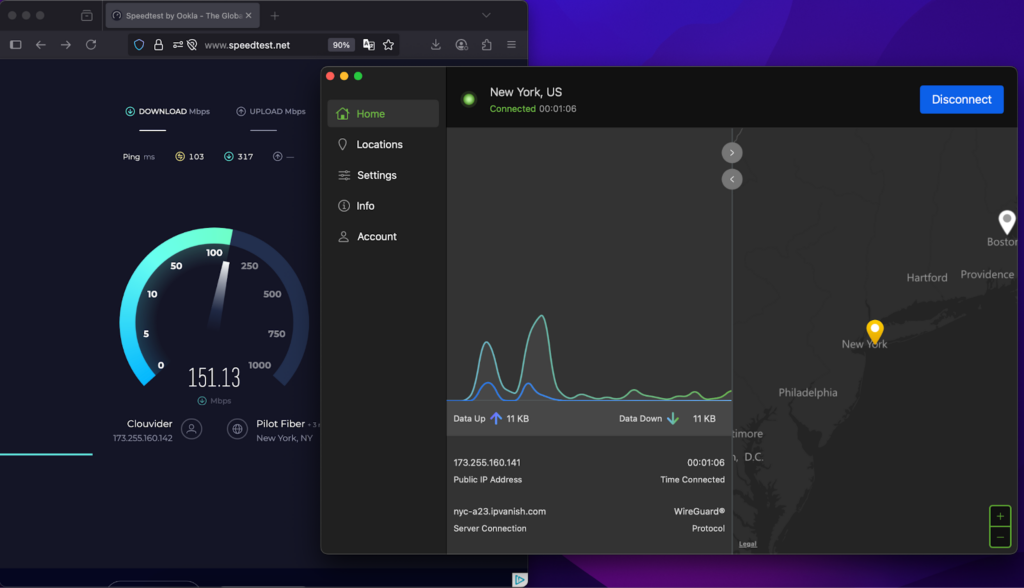Open a new browser tab
Image resolution: width=1024 pixels, height=588 pixels.
pos(274,16)
